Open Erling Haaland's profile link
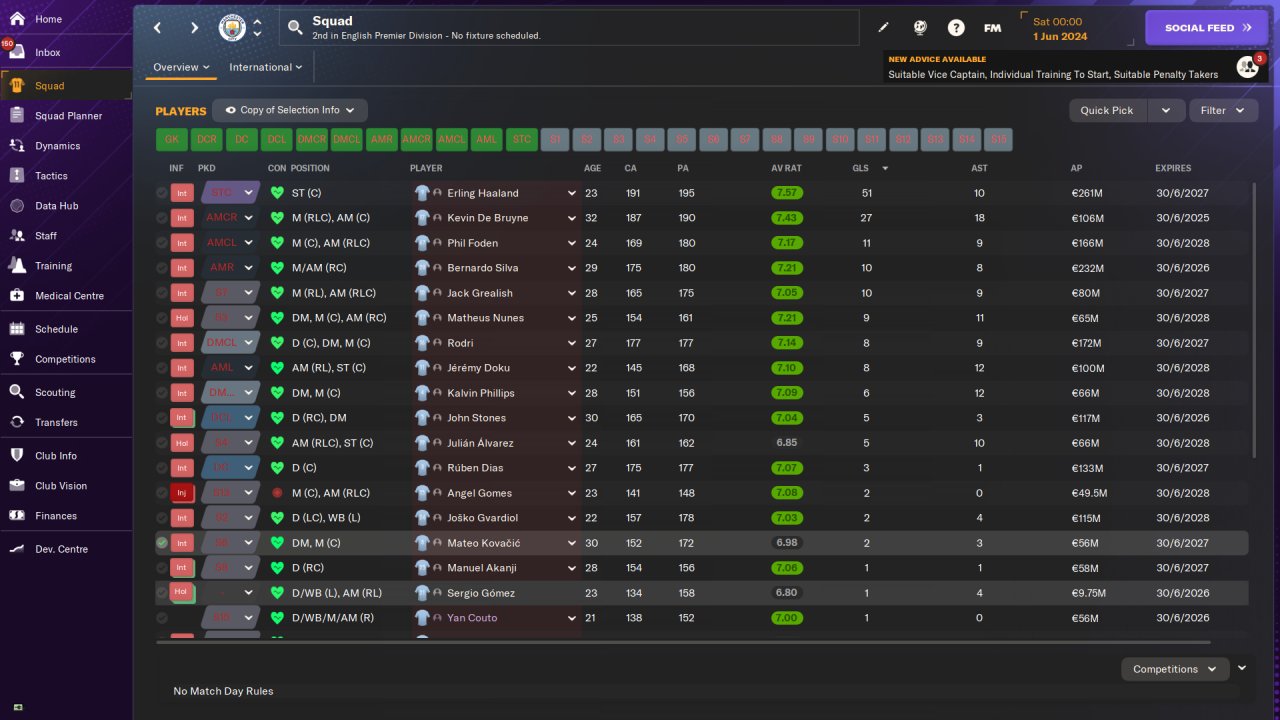The height and width of the screenshot is (720, 1280). [x=482, y=193]
